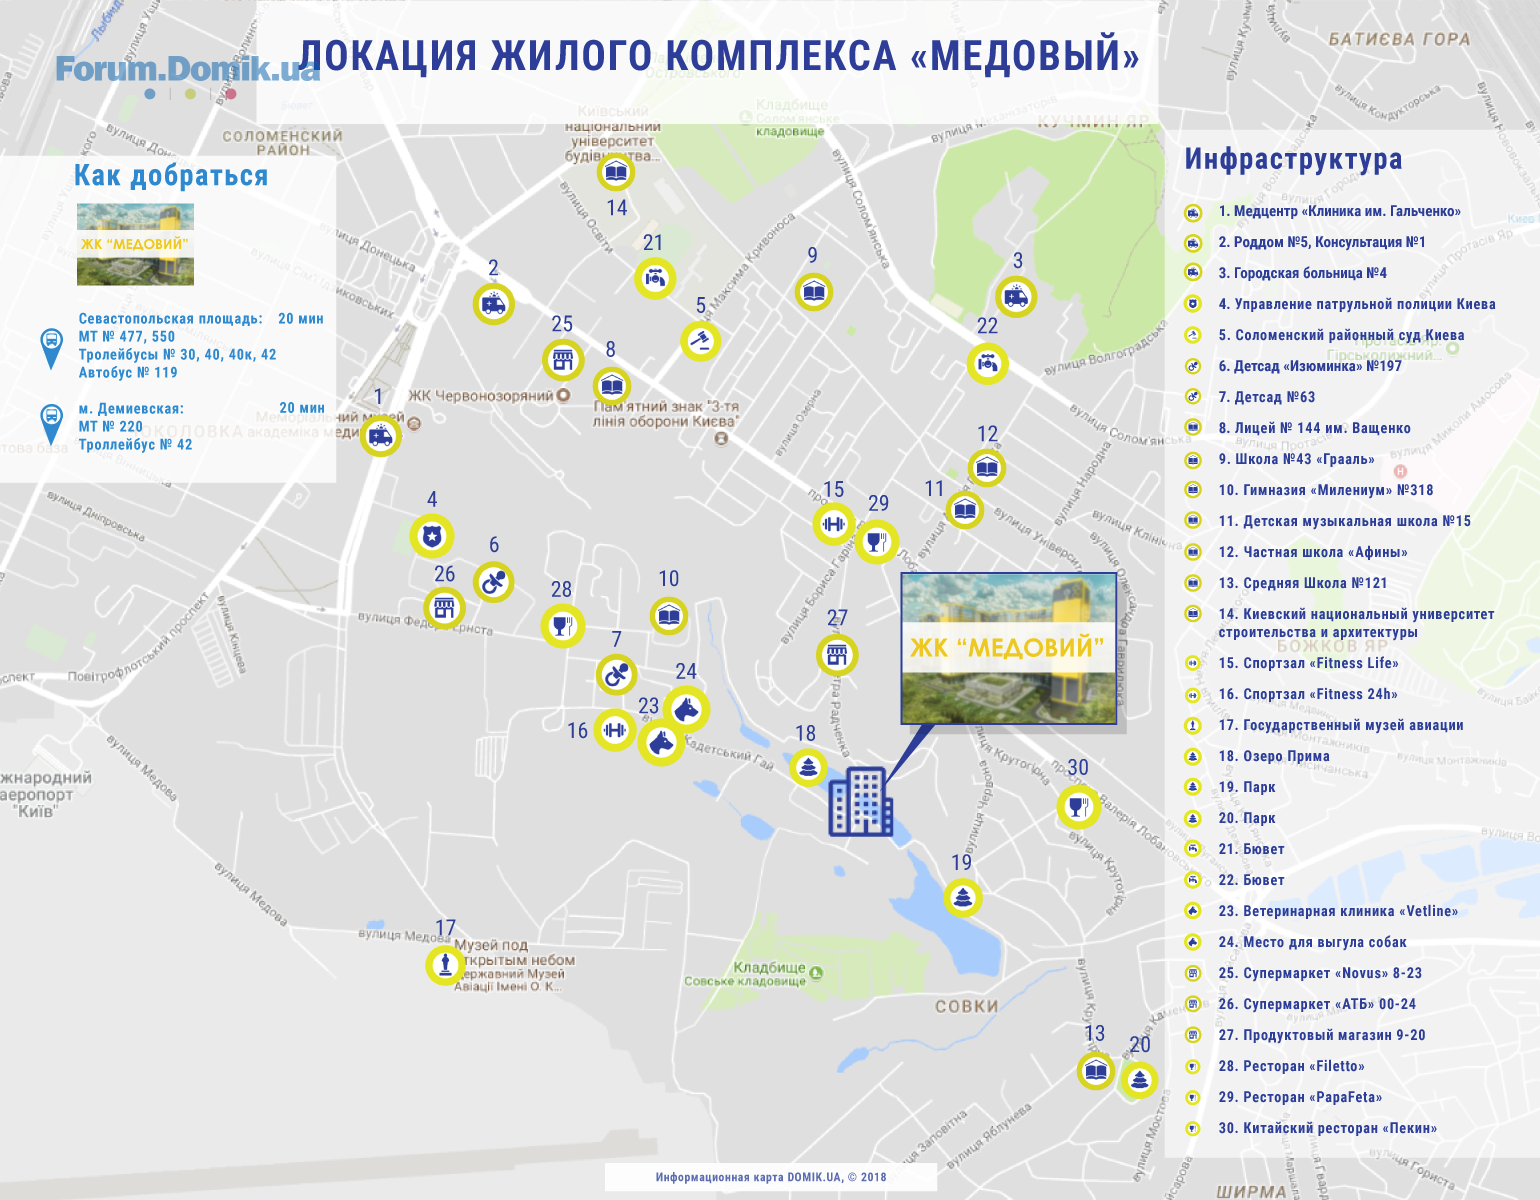The width and height of the screenshot is (1540, 1200).
Task: Open marker 16 dumbbell icon
Action: click(x=615, y=730)
